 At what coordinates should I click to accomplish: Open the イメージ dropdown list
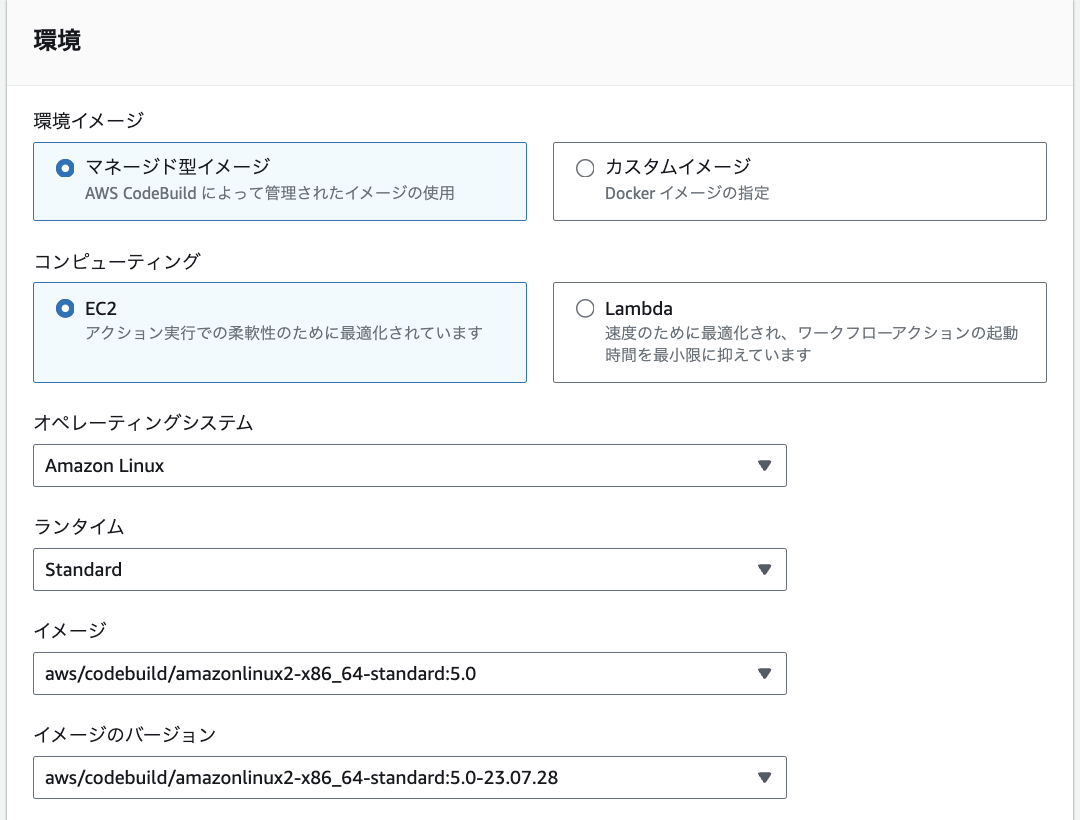pyautogui.click(x=410, y=673)
